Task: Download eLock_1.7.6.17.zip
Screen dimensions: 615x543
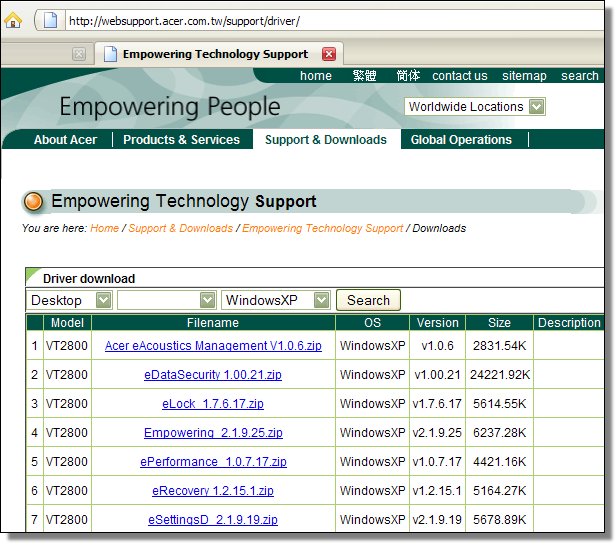Action: point(213,404)
